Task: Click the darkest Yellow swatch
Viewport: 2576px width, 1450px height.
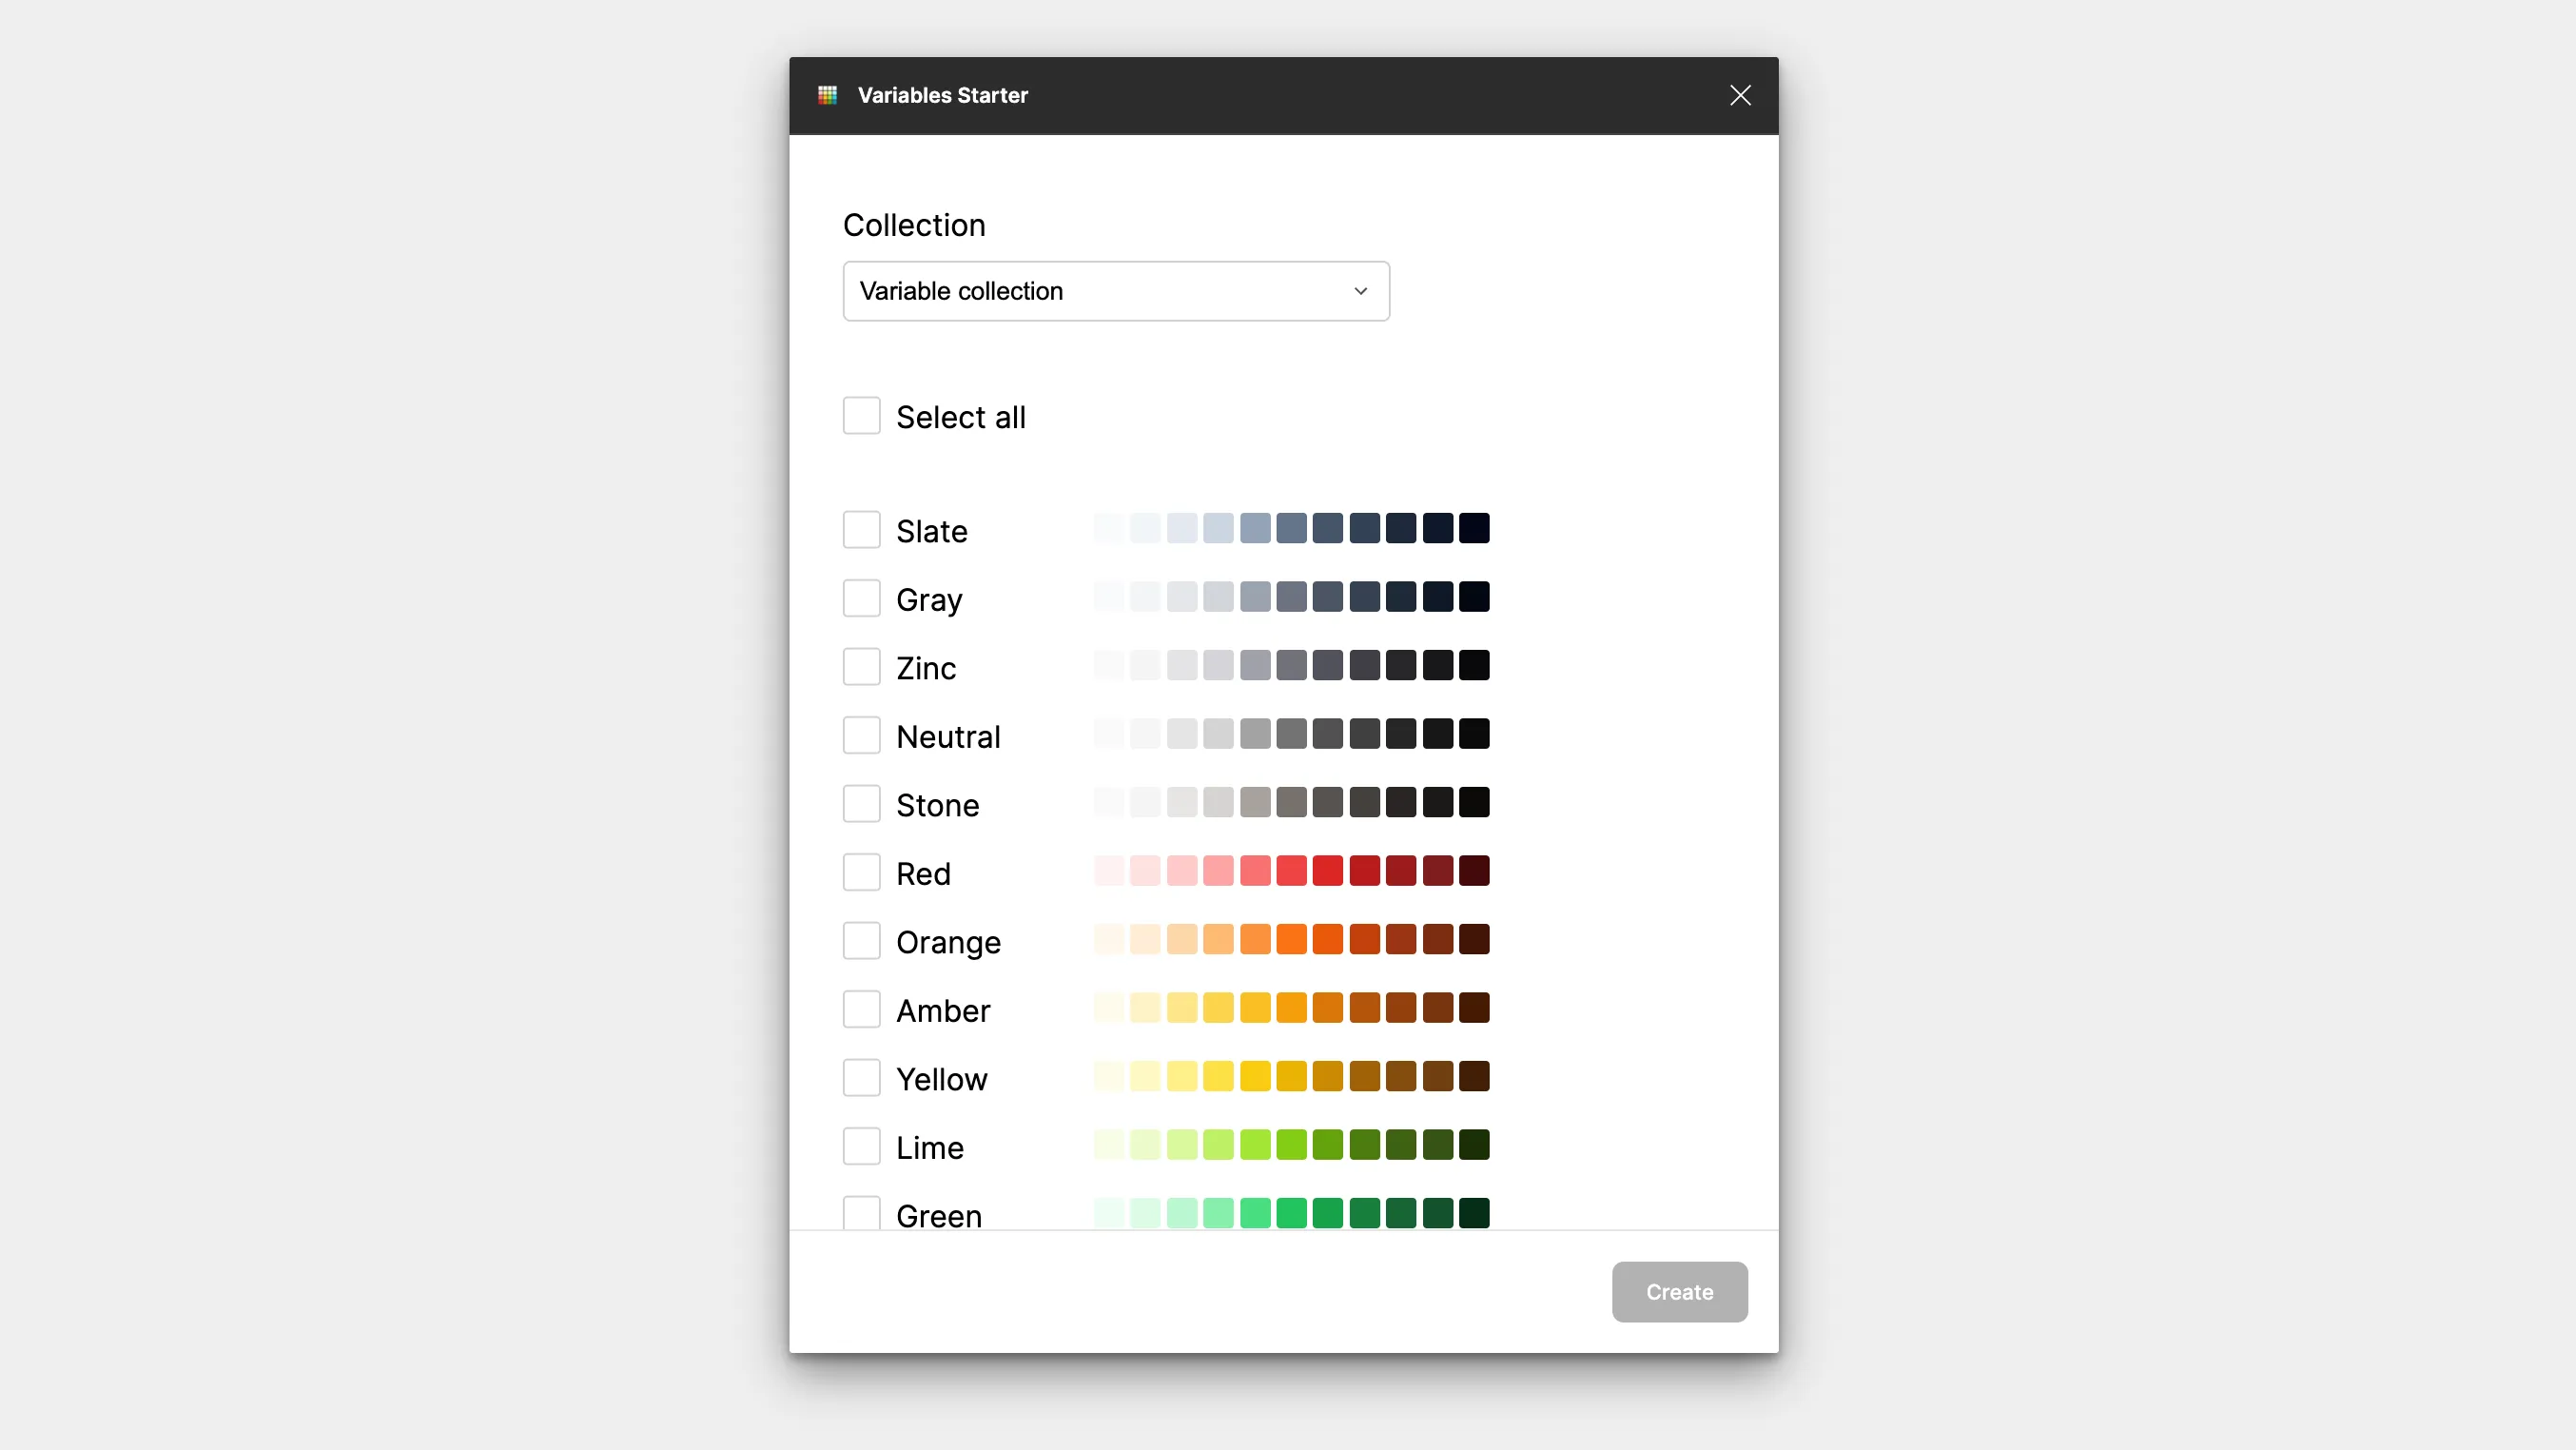Action: [x=1474, y=1076]
